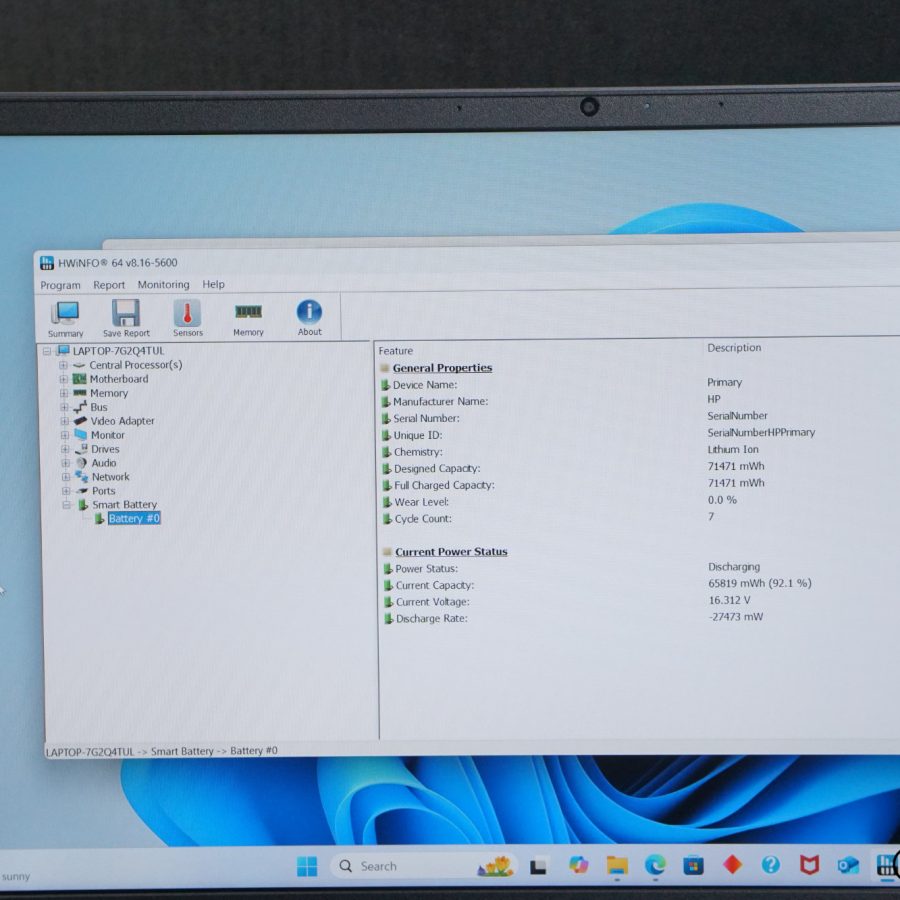Expand the Ports tree node
This screenshot has height=900, width=900.
pyautogui.click(x=66, y=491)
